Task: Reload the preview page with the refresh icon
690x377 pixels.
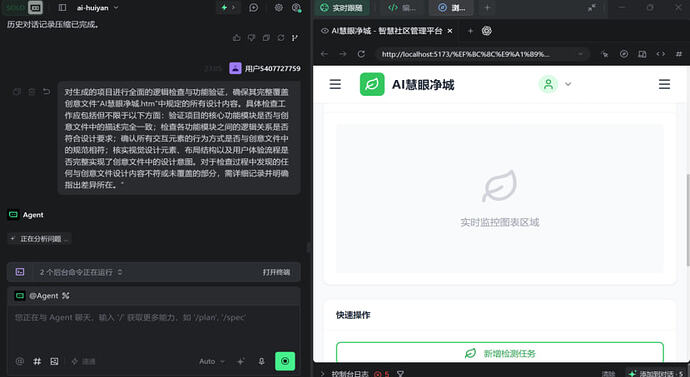Action: 361,54
